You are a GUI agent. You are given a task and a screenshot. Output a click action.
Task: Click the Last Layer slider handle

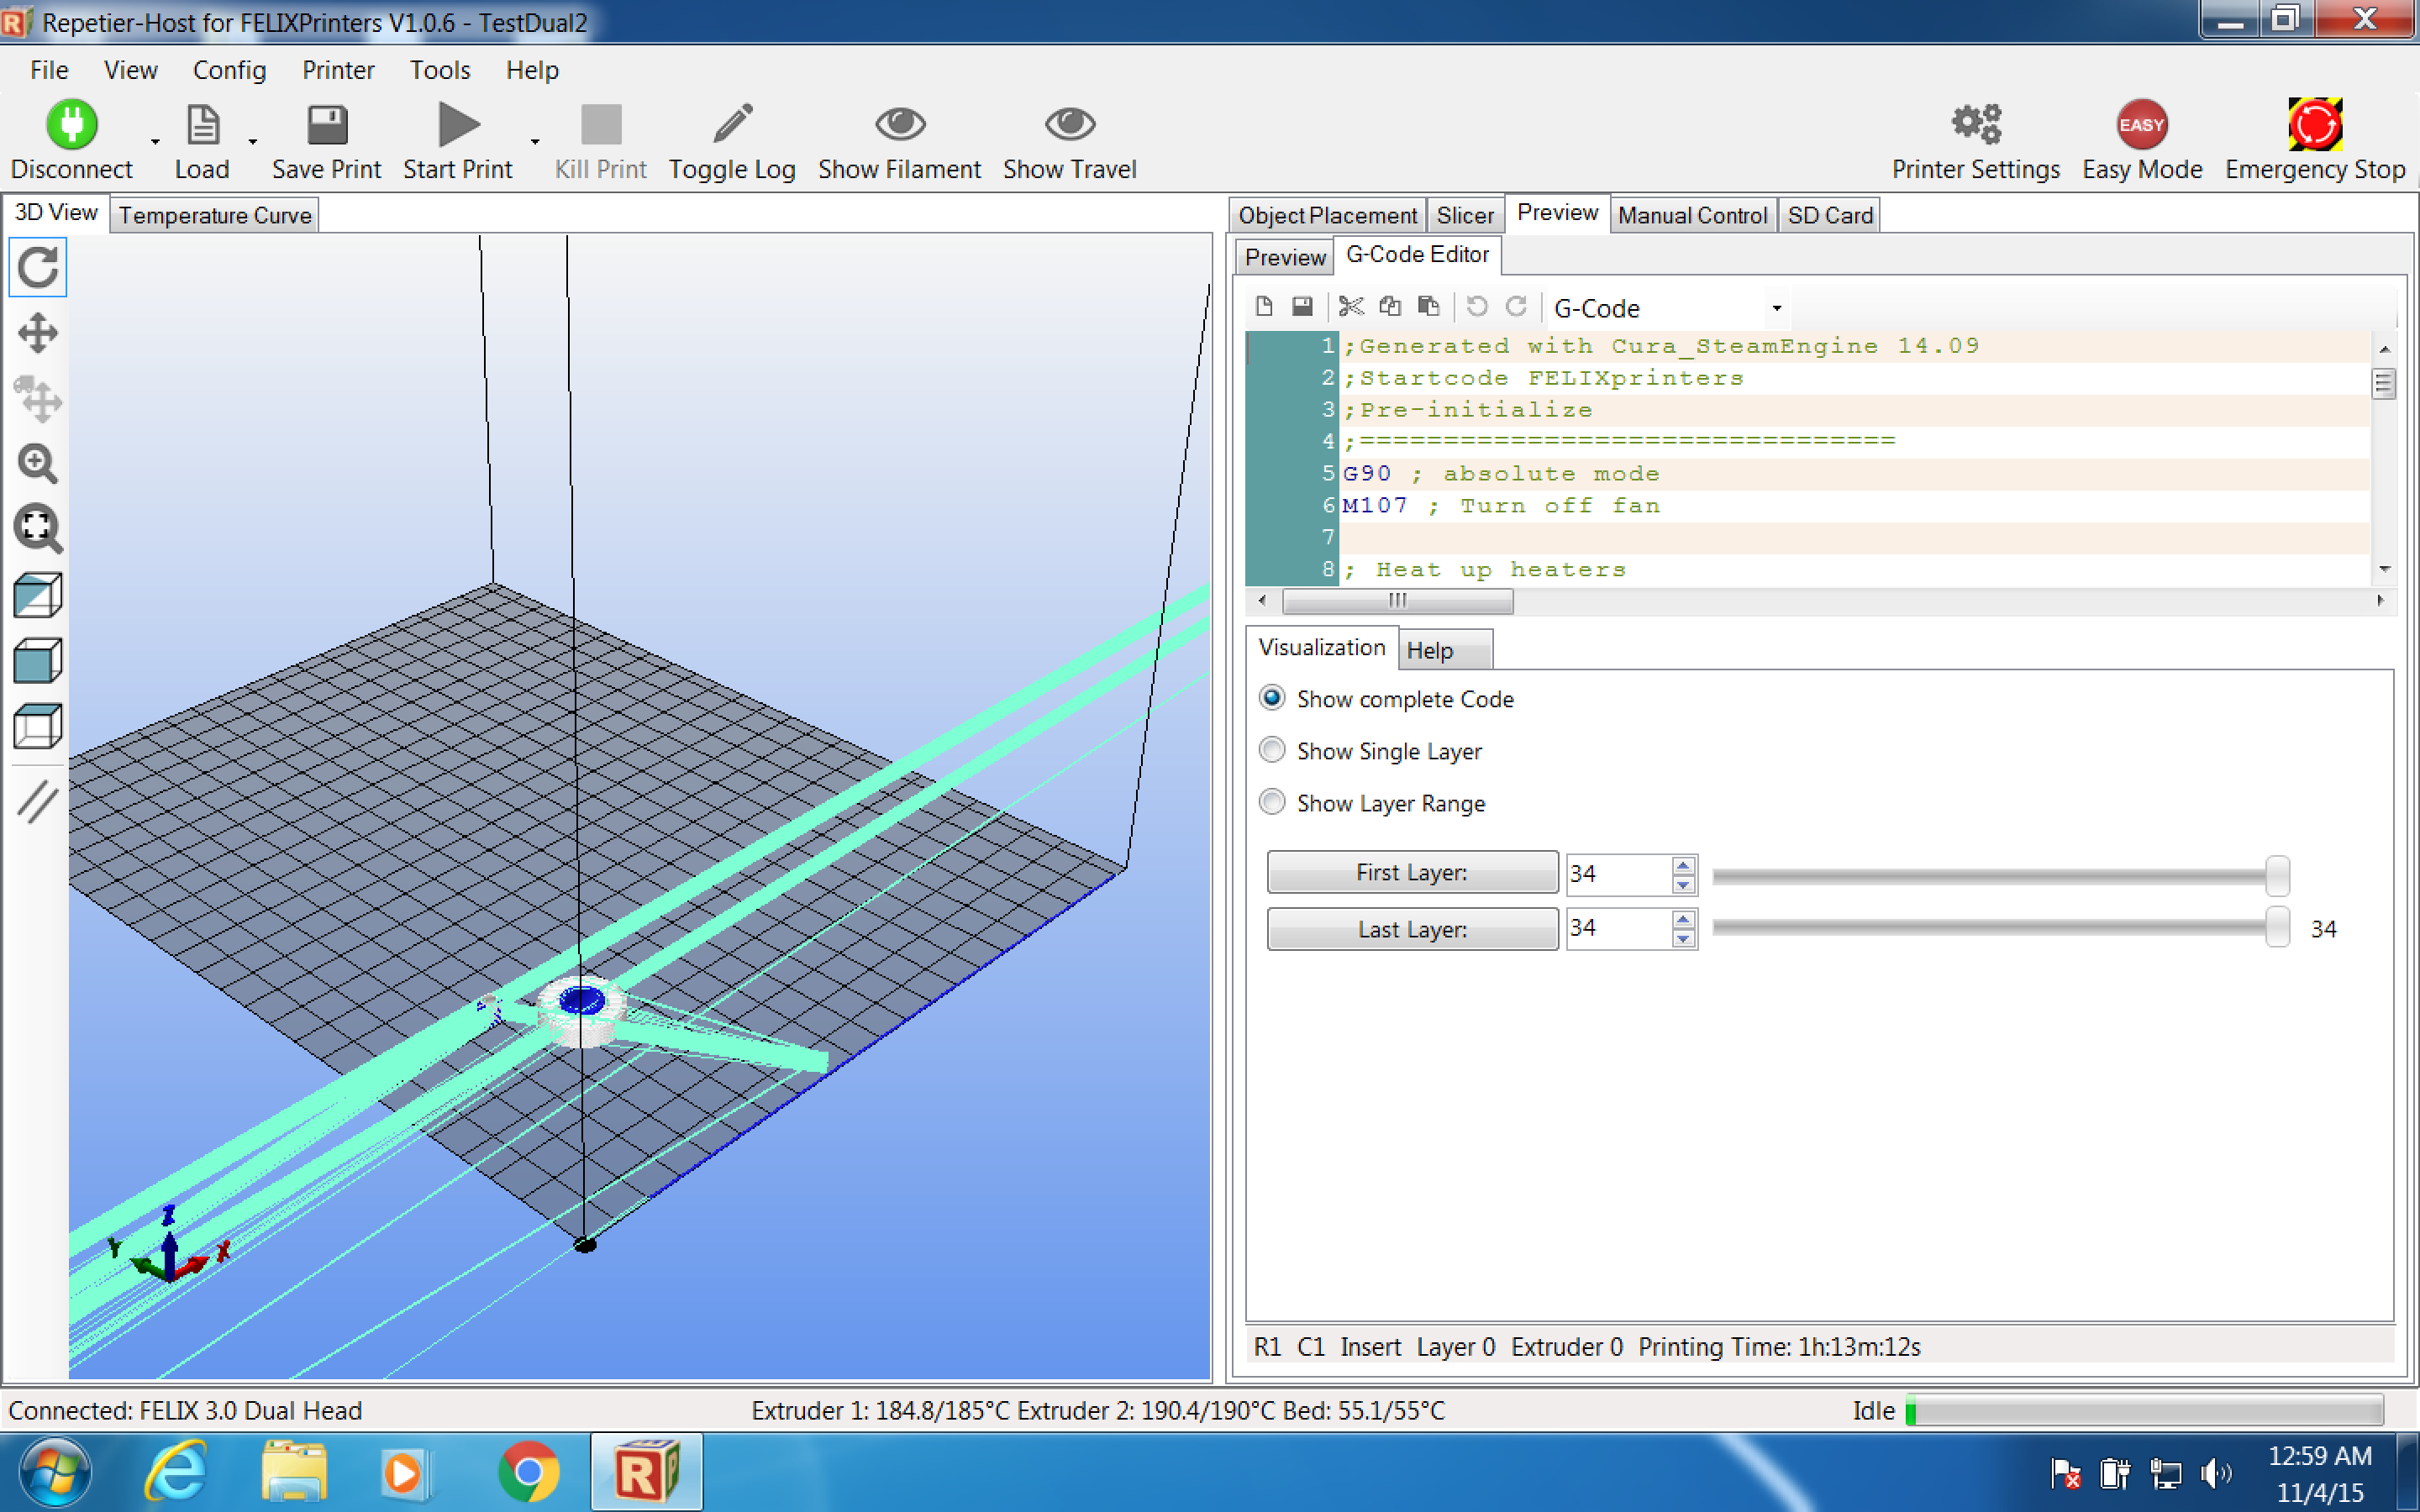tap(2277, 927)
